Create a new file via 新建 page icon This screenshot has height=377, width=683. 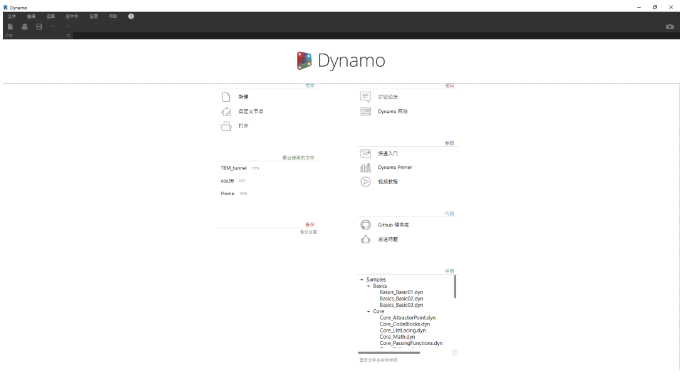[x=226, y=97]
